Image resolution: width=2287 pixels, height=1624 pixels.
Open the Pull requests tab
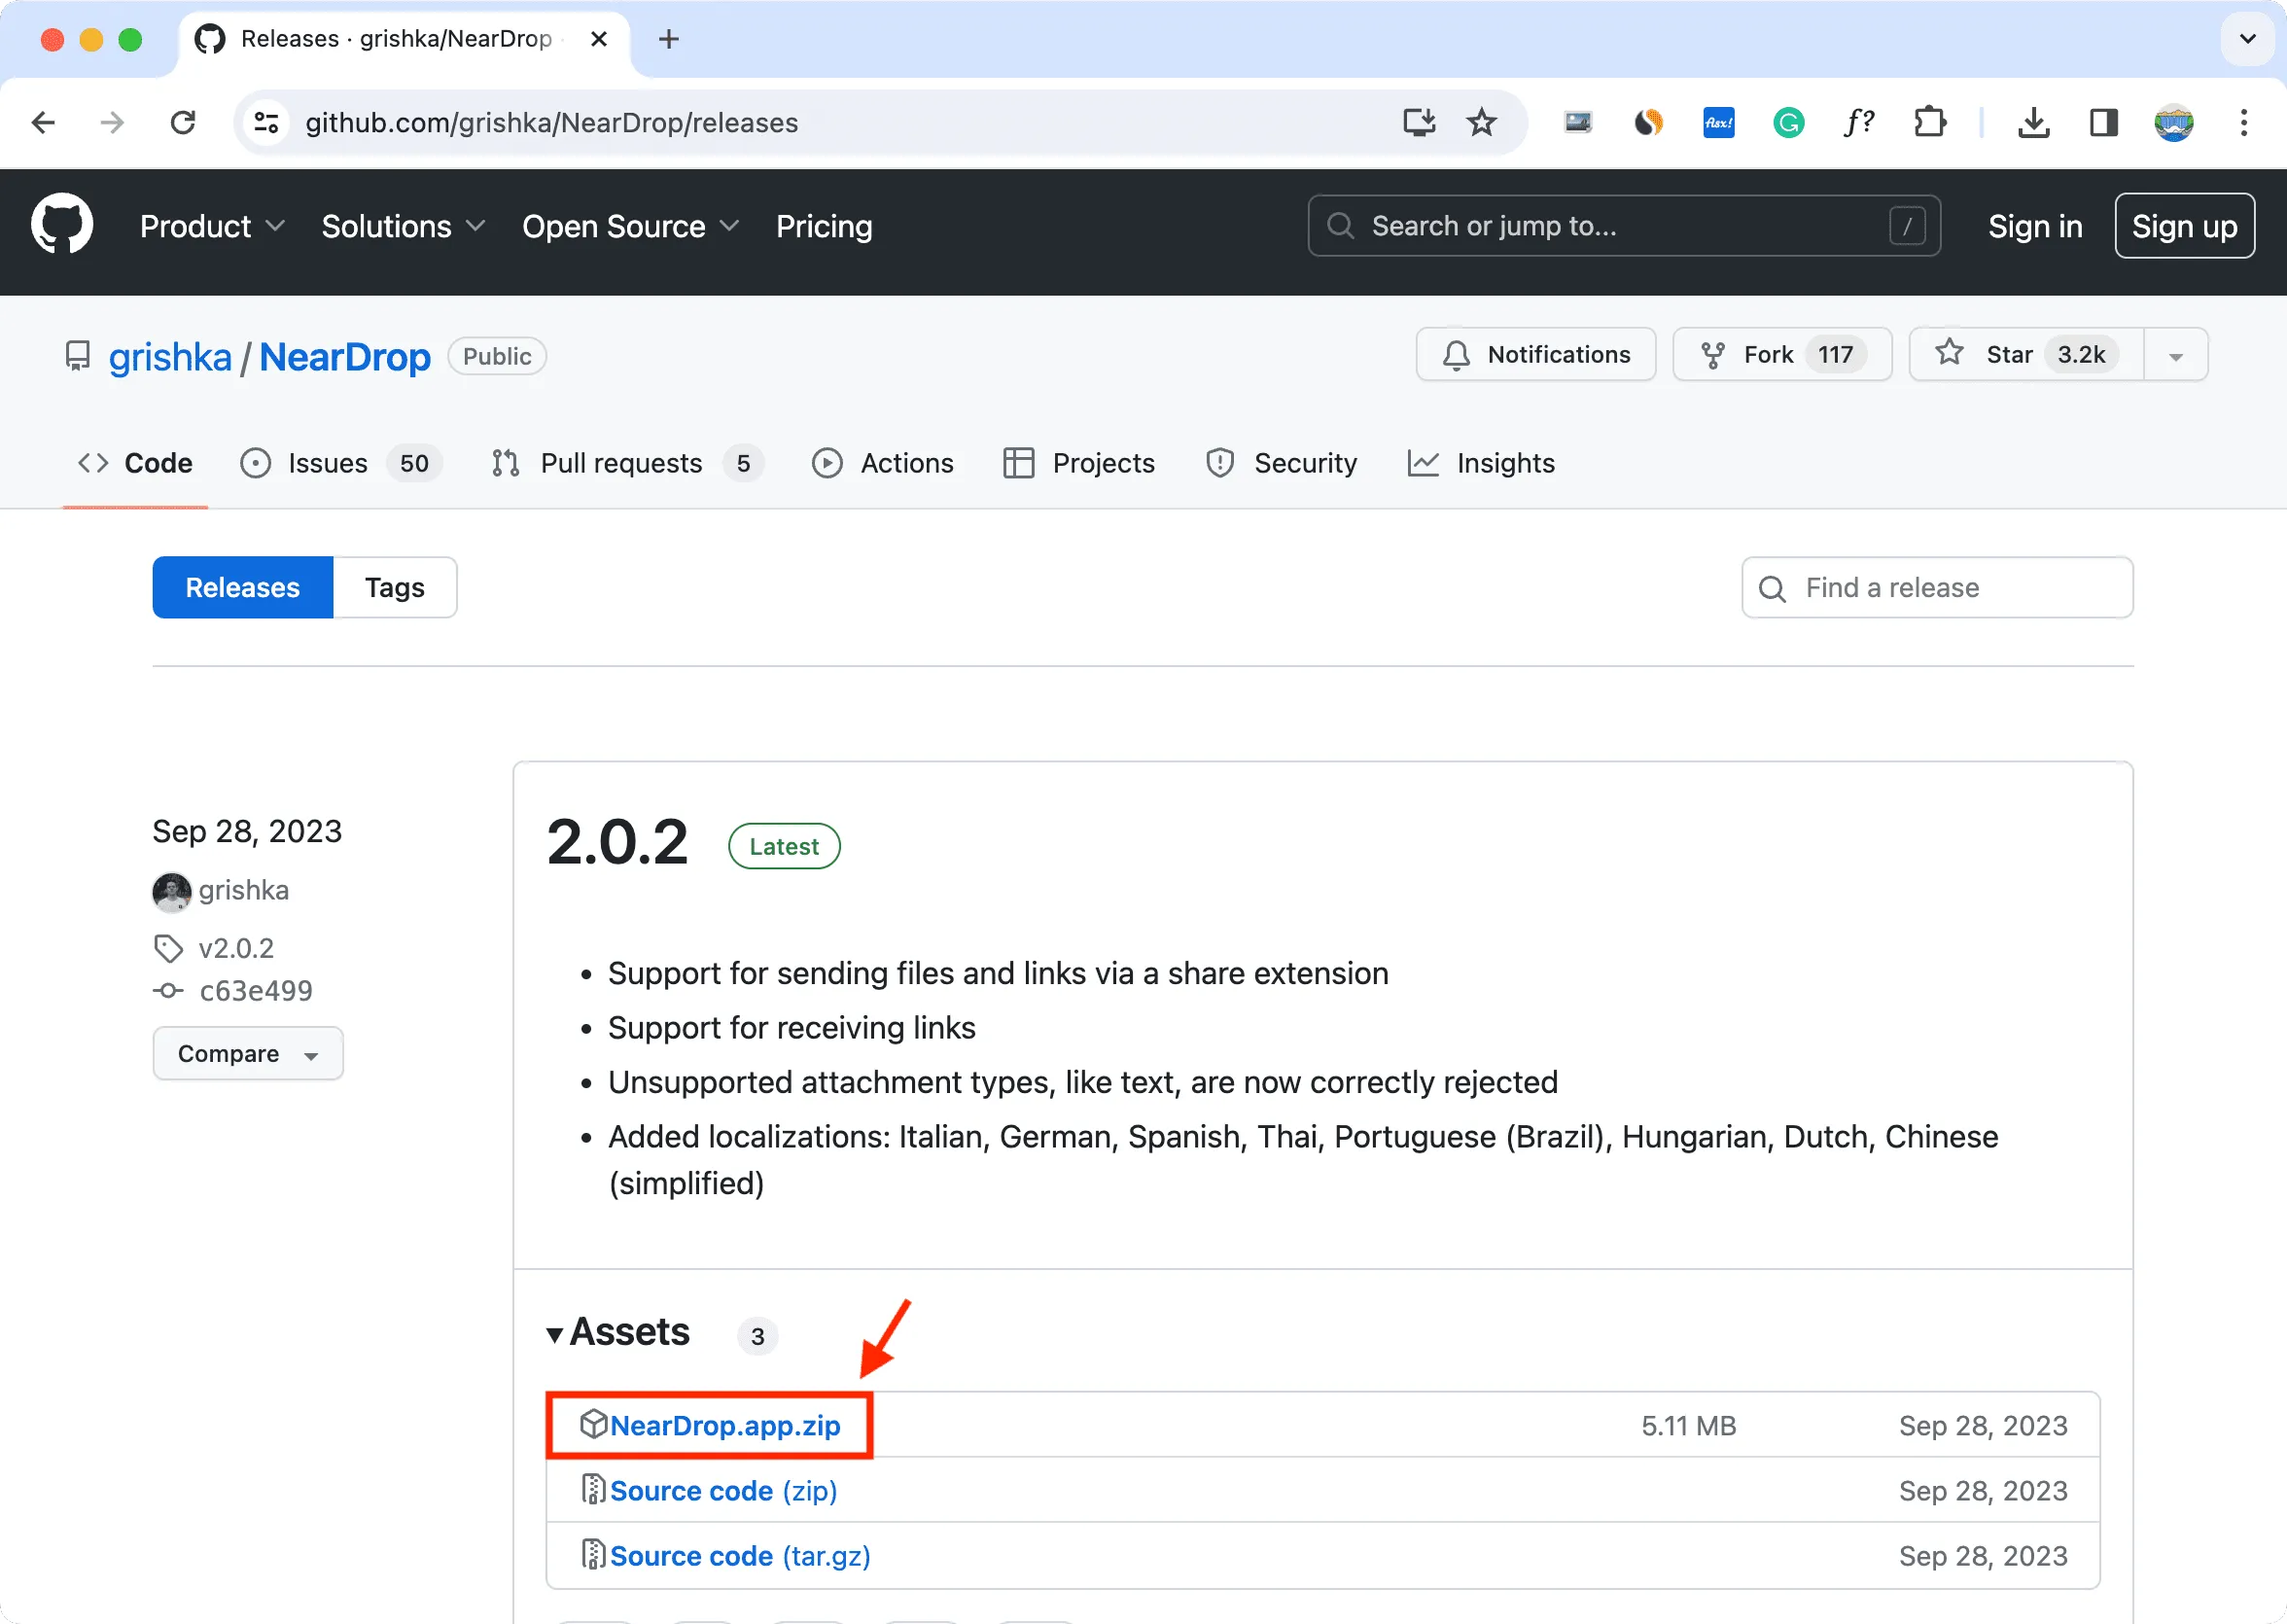[626, 463]
